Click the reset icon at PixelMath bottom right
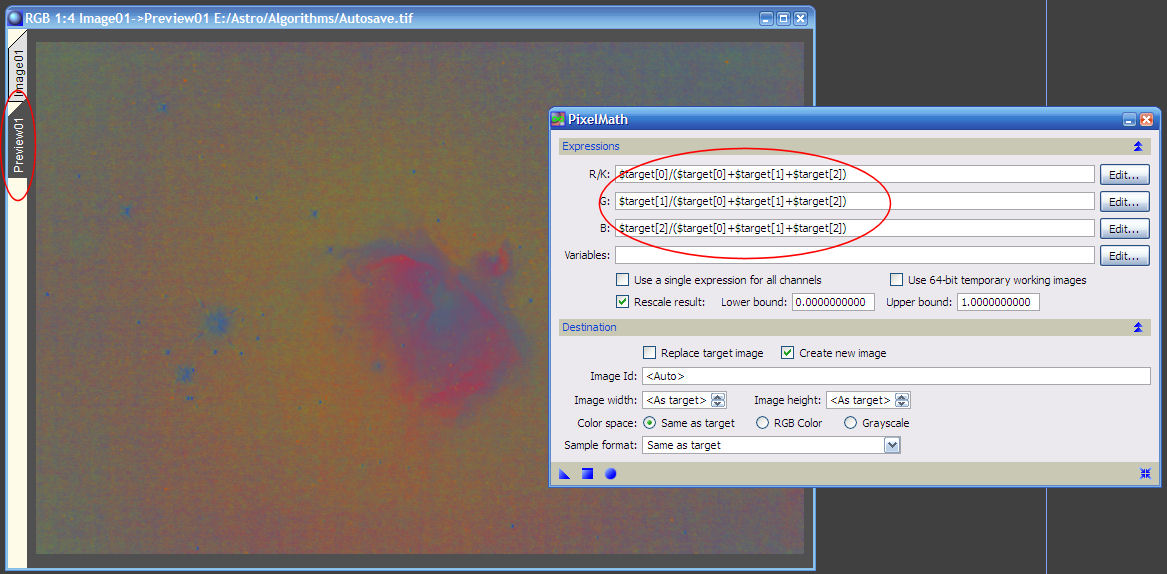Viewport: 1167px width, 574px height. 1145,473
